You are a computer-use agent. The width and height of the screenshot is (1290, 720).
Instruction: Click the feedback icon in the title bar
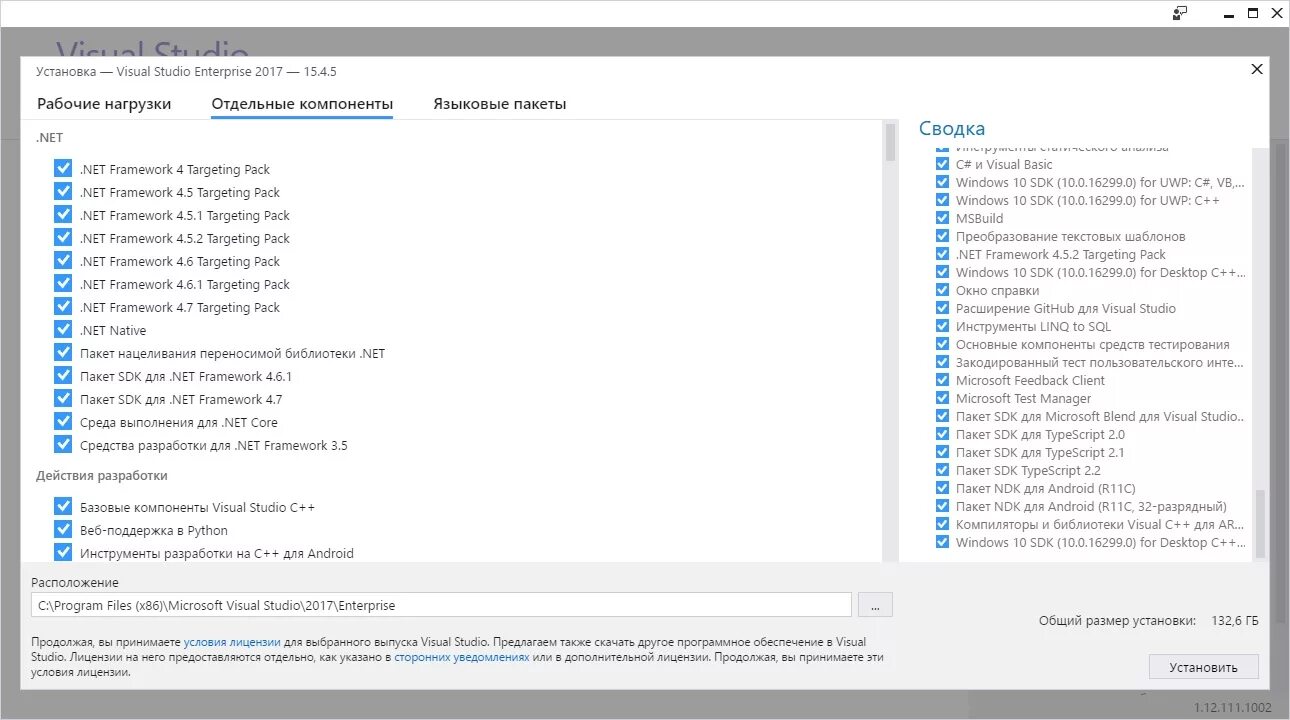[1181, 13]
